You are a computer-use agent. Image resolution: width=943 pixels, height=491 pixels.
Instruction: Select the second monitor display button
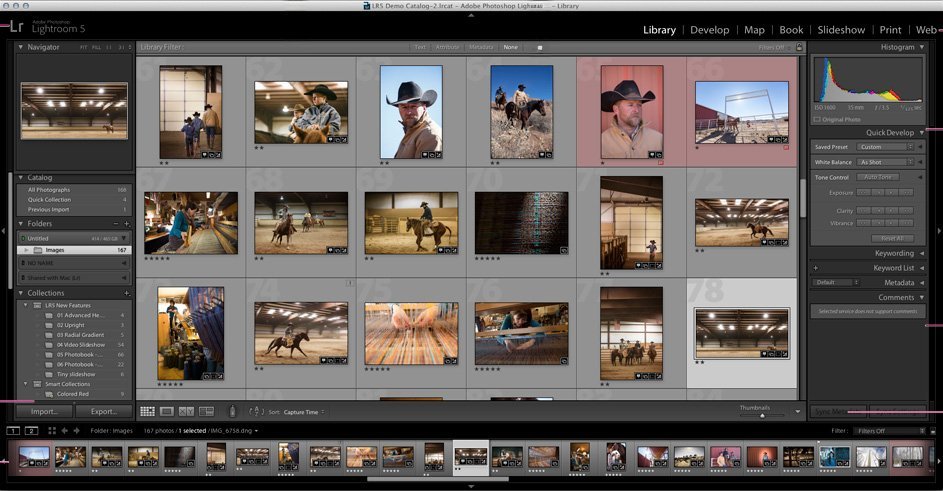(x=31, y=431)
